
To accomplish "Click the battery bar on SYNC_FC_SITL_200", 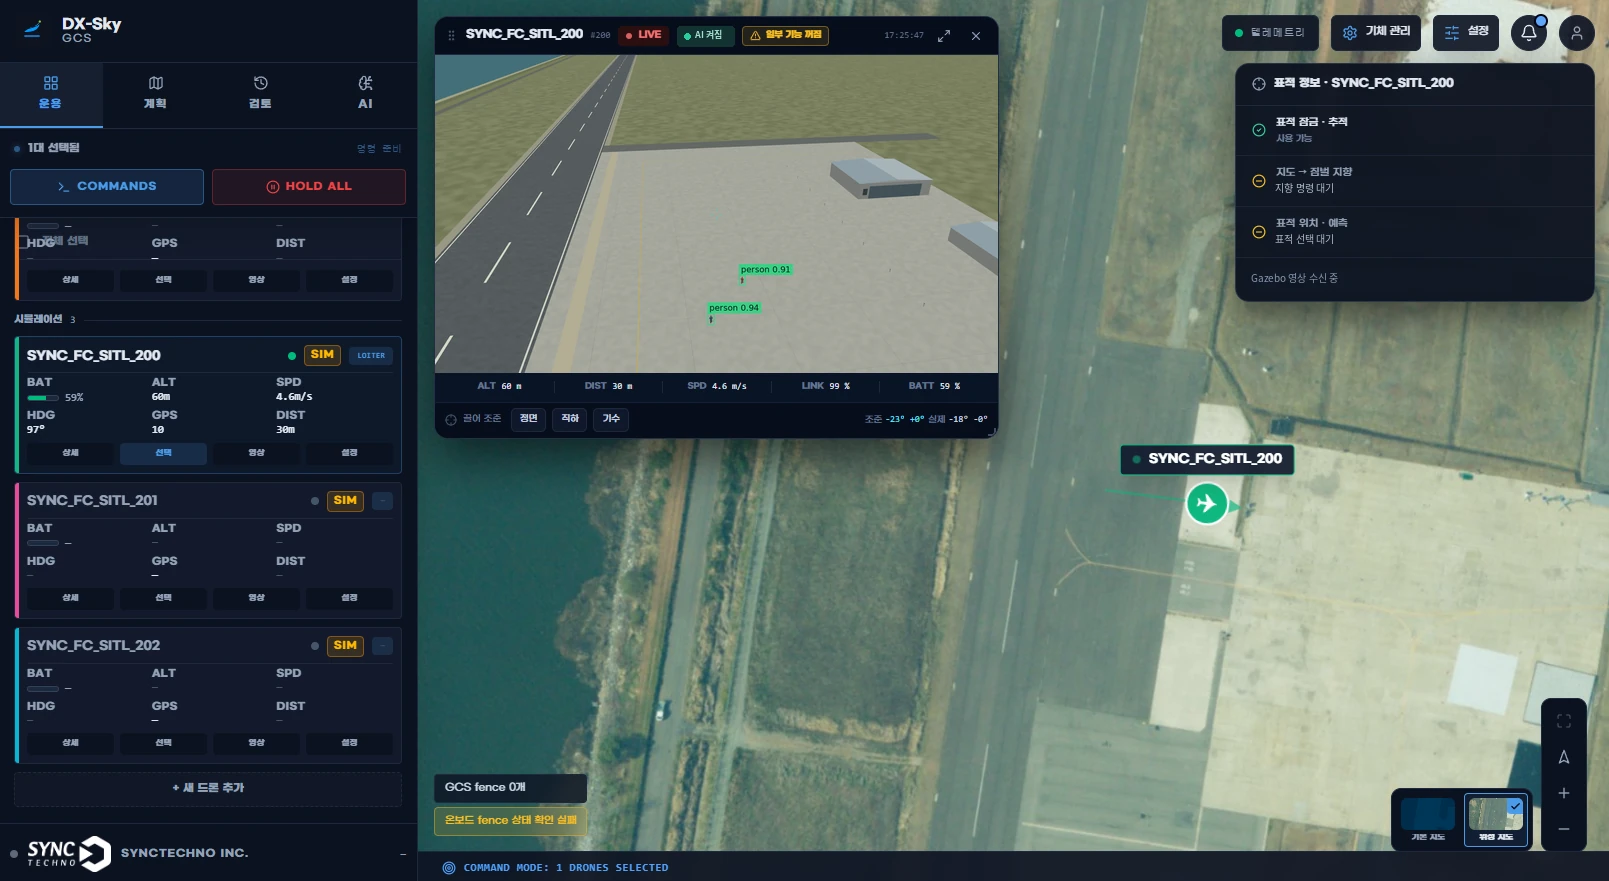I will 43,398.
